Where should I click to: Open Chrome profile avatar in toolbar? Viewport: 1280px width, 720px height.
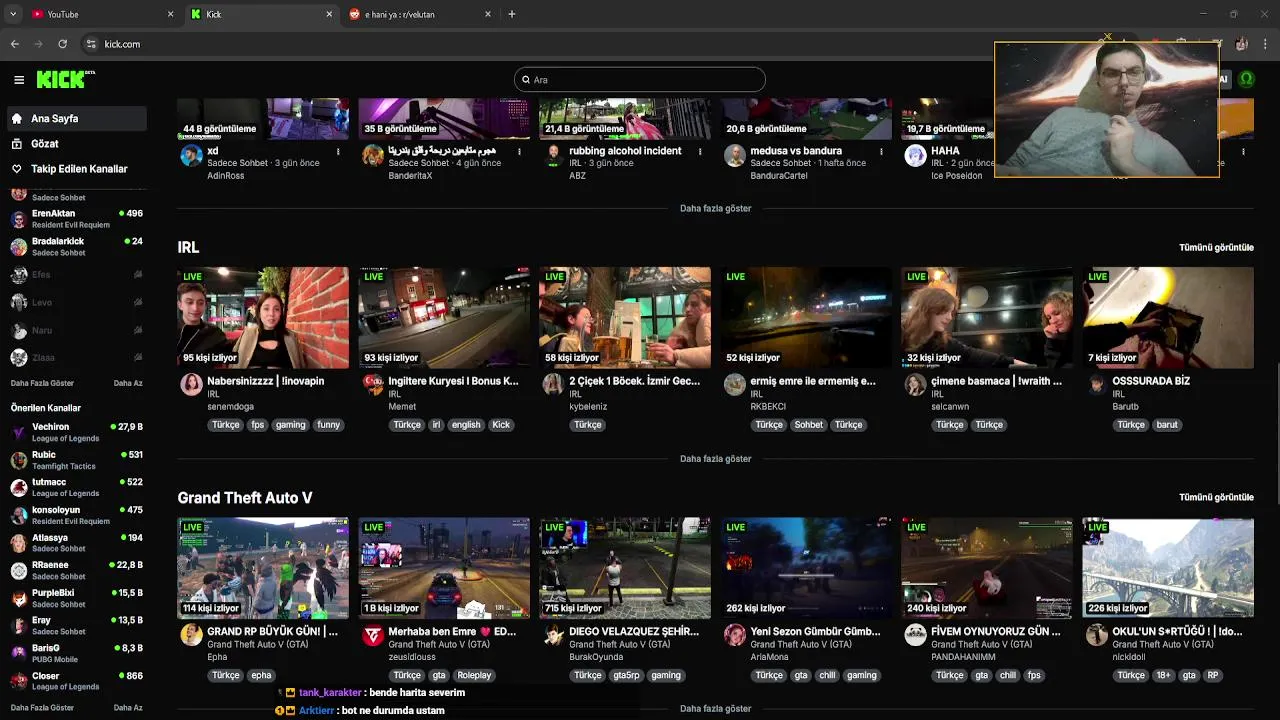(x=1241, y=44)
